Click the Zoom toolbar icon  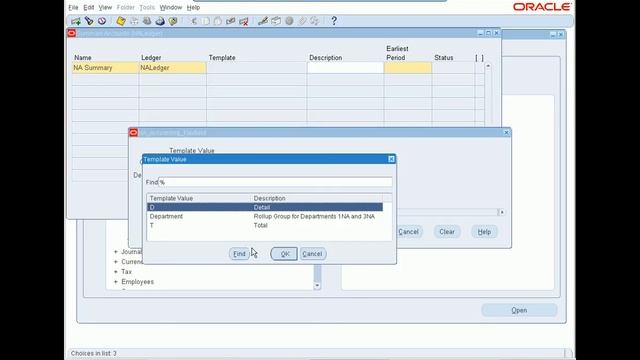276,21
